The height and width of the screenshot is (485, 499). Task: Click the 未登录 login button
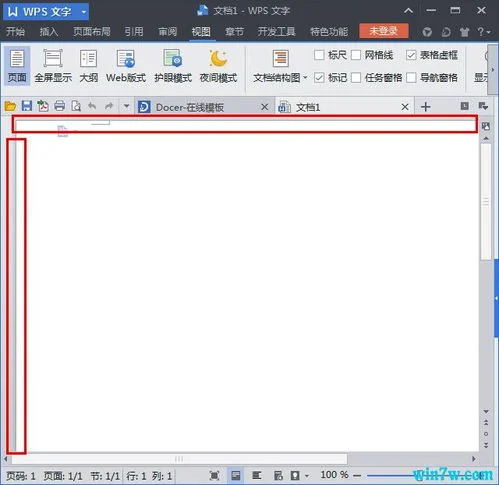pyautogui.click(x=384, y=31)
